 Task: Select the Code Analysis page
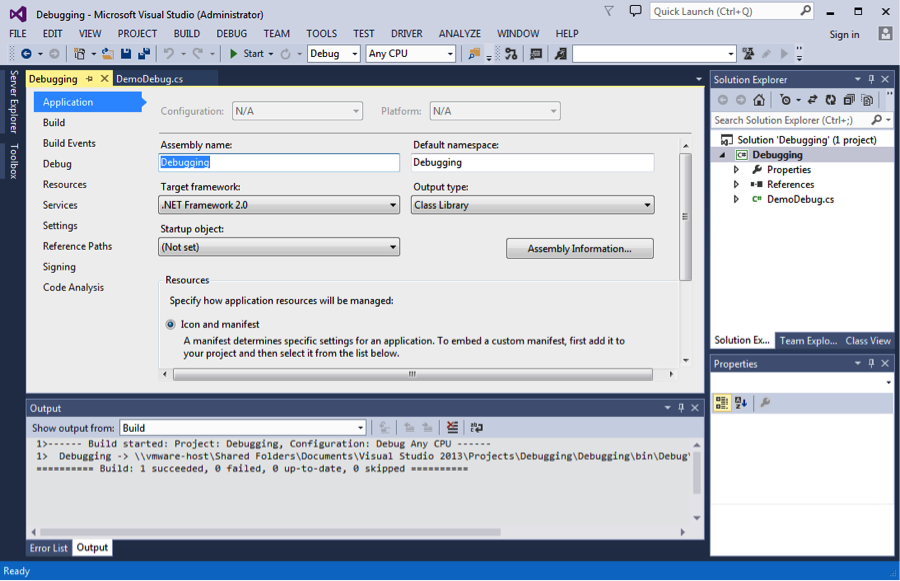click(73, 287)
